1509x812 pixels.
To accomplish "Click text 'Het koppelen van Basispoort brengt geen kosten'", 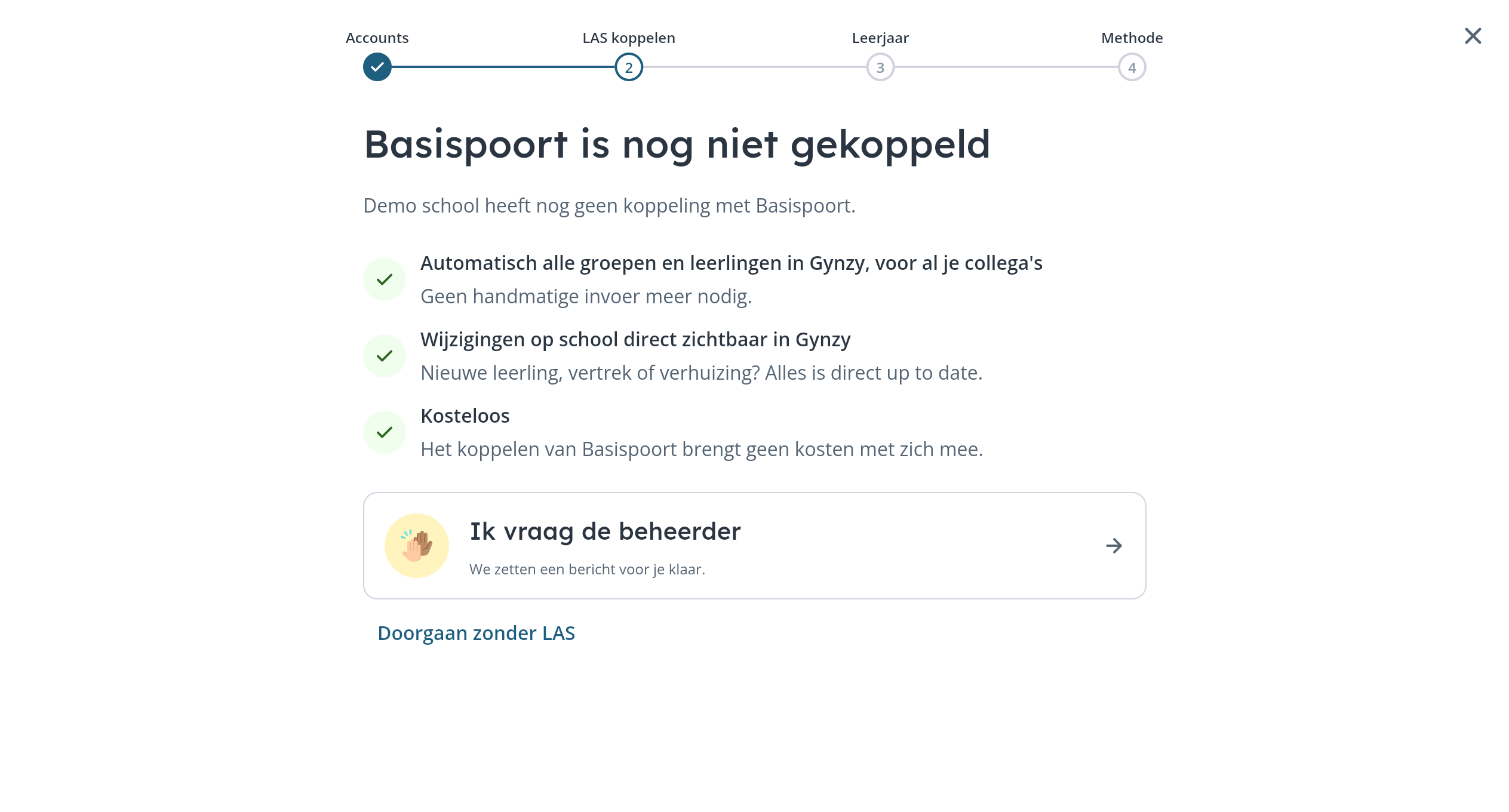I will coord(638,449).
